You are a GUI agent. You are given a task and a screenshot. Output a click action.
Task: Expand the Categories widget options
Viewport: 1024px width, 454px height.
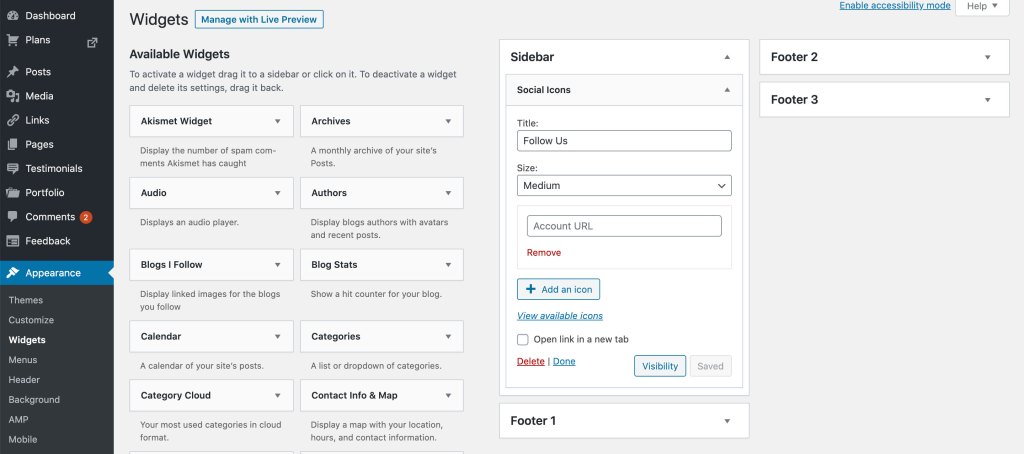pyautogui.click(x=448, y=336)
